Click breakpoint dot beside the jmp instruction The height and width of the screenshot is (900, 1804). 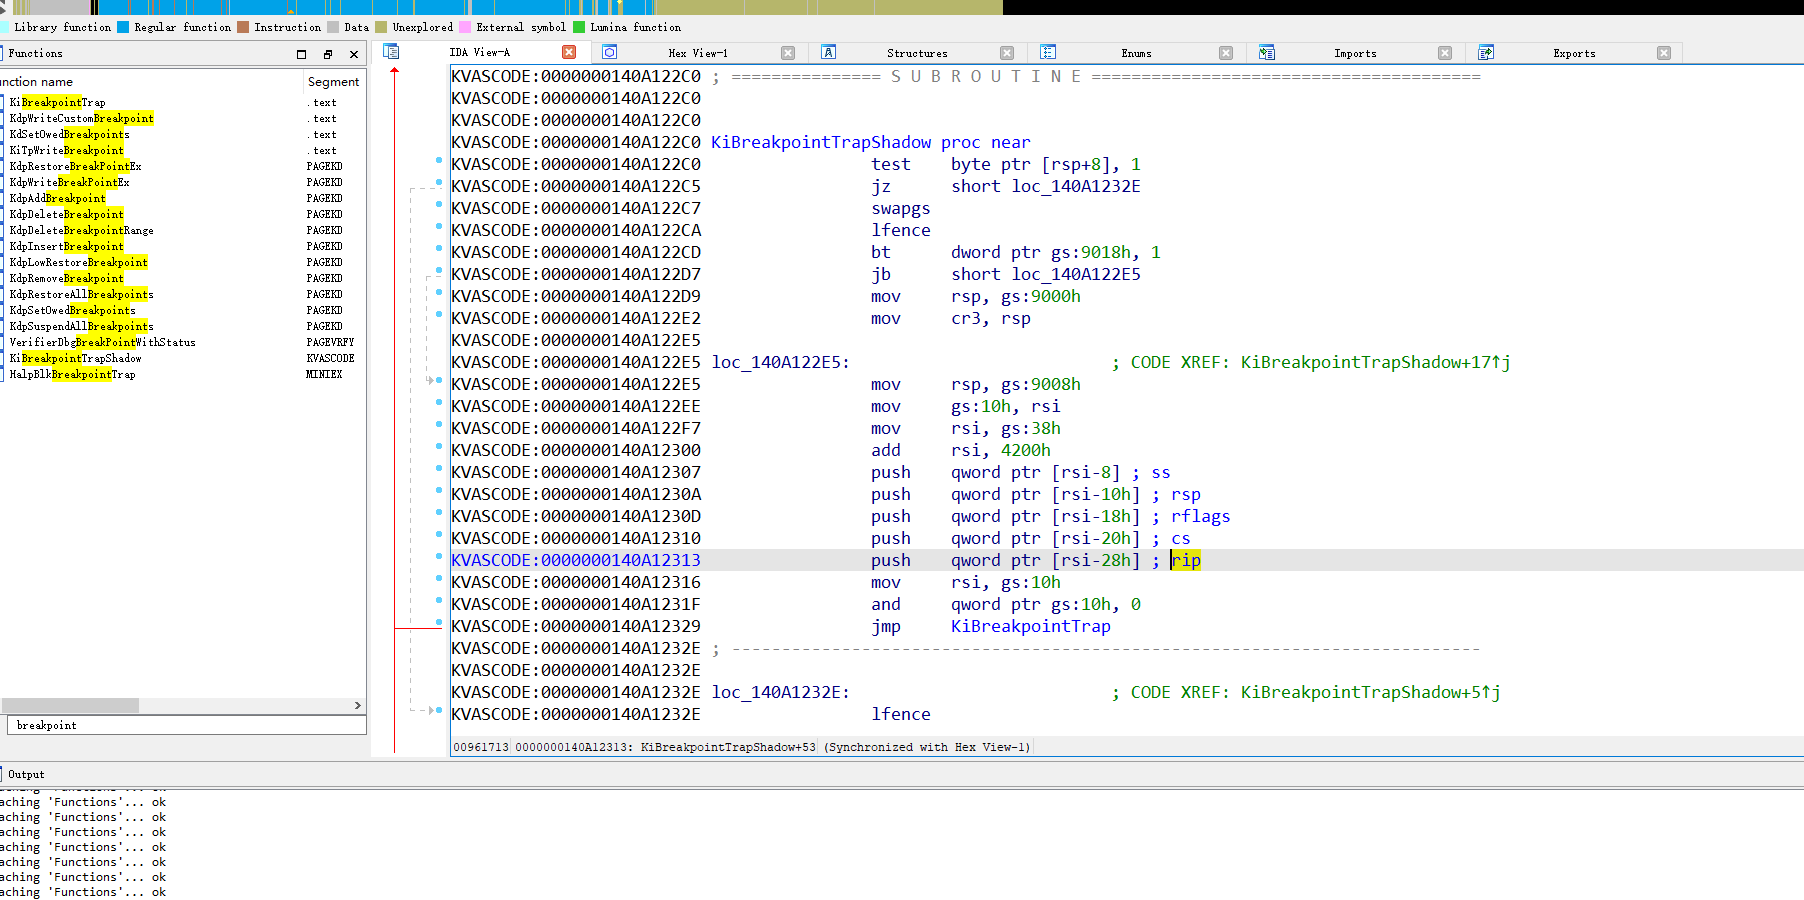(438, 623)
